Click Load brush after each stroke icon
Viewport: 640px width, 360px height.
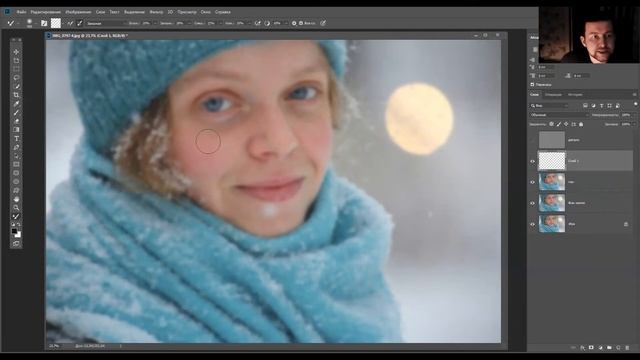(70, 23)
